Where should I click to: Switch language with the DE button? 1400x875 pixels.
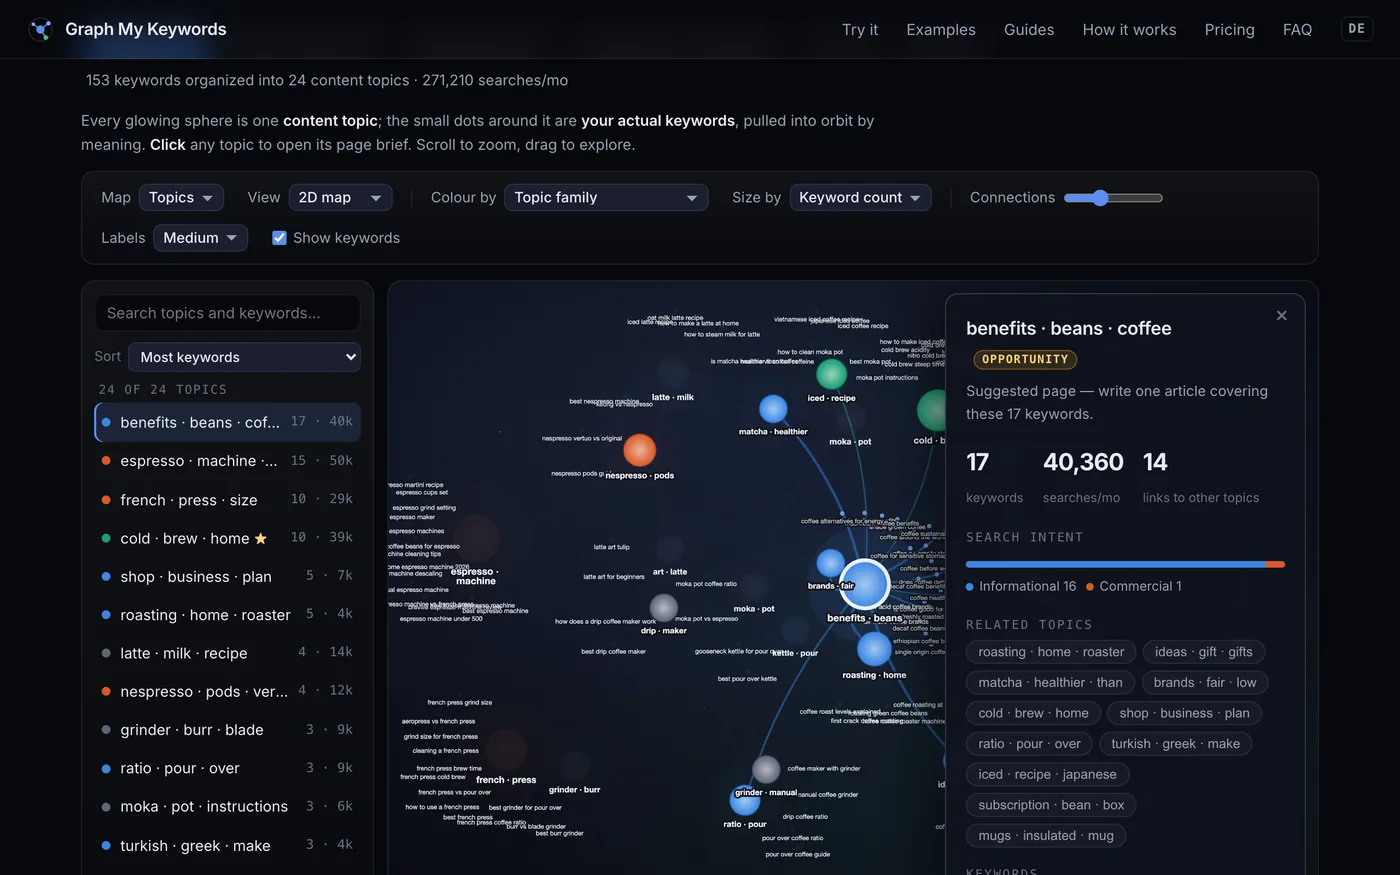click(1356, 29)
